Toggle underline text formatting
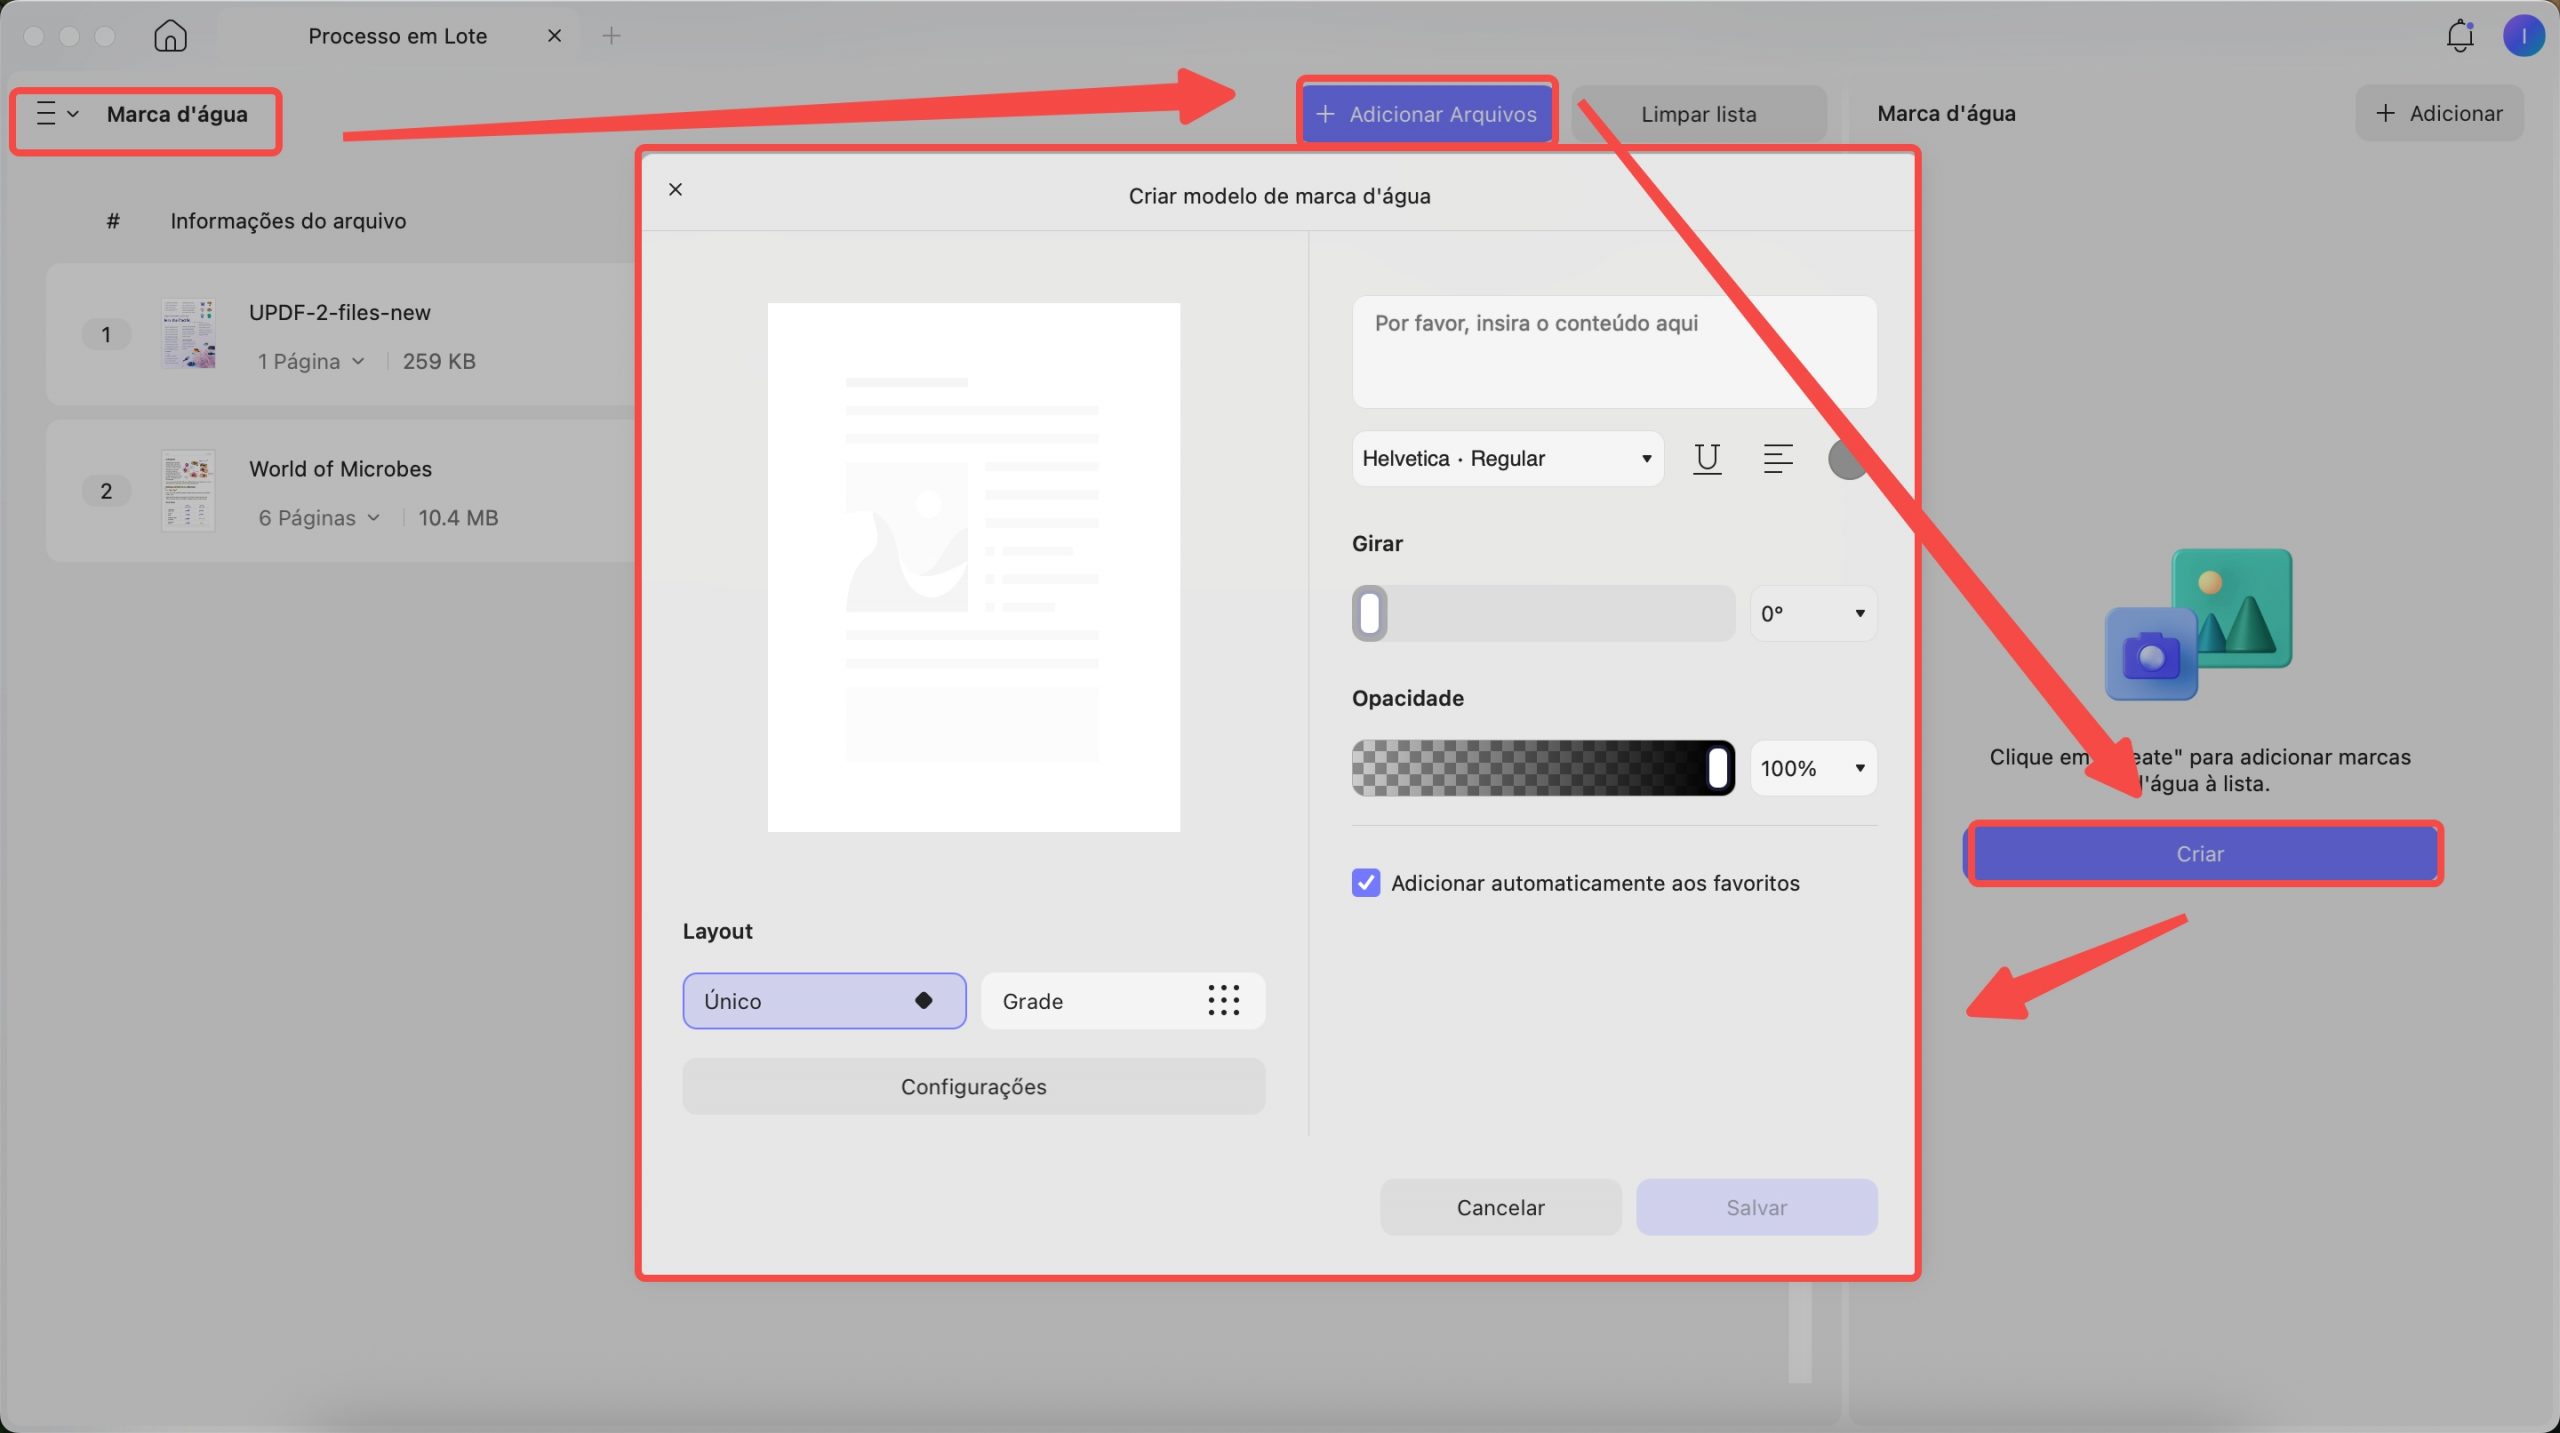The height and width of the screenshot is (1433, 2560). coord(1707,458)
